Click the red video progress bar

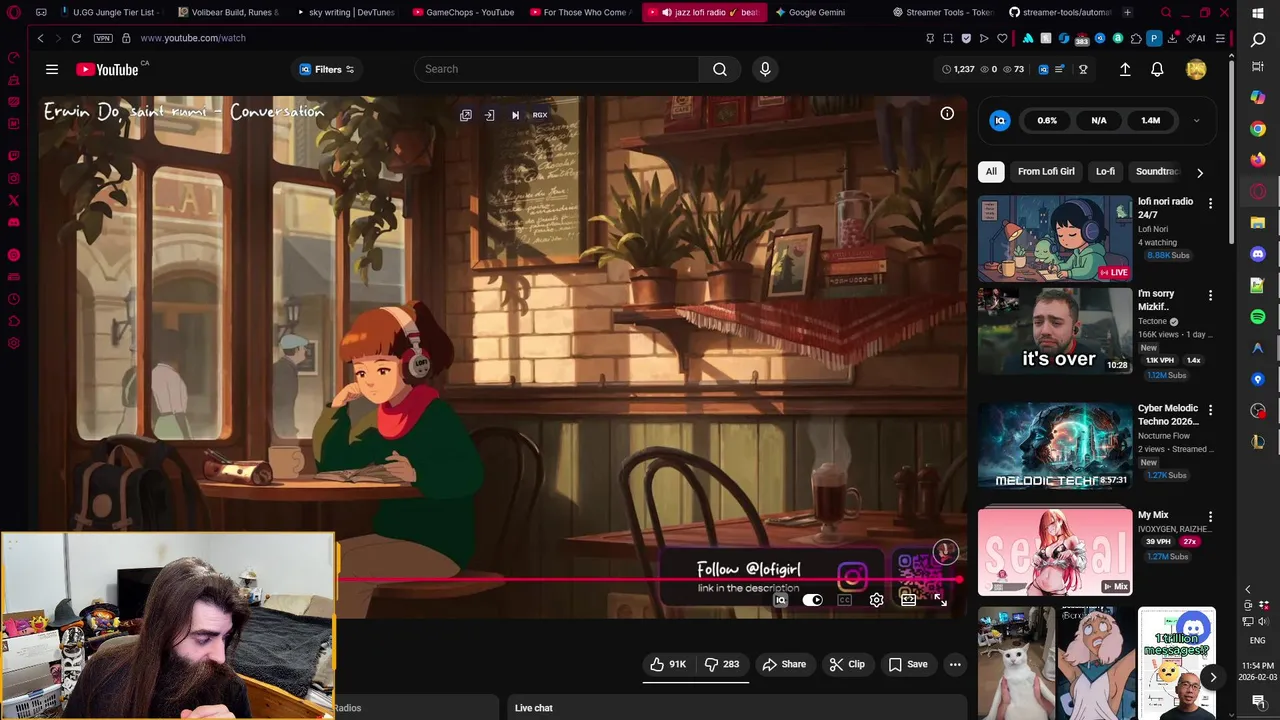tap(650, 579)
